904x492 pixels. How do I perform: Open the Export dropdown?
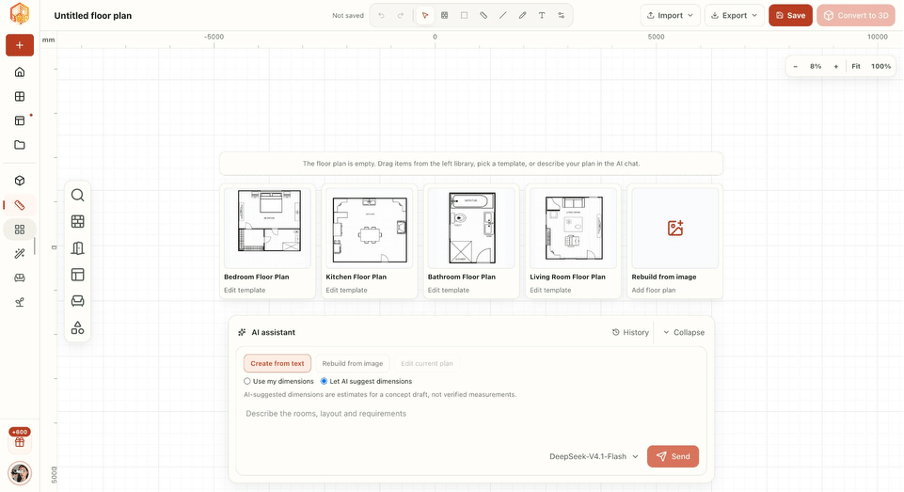pos(734,16)
